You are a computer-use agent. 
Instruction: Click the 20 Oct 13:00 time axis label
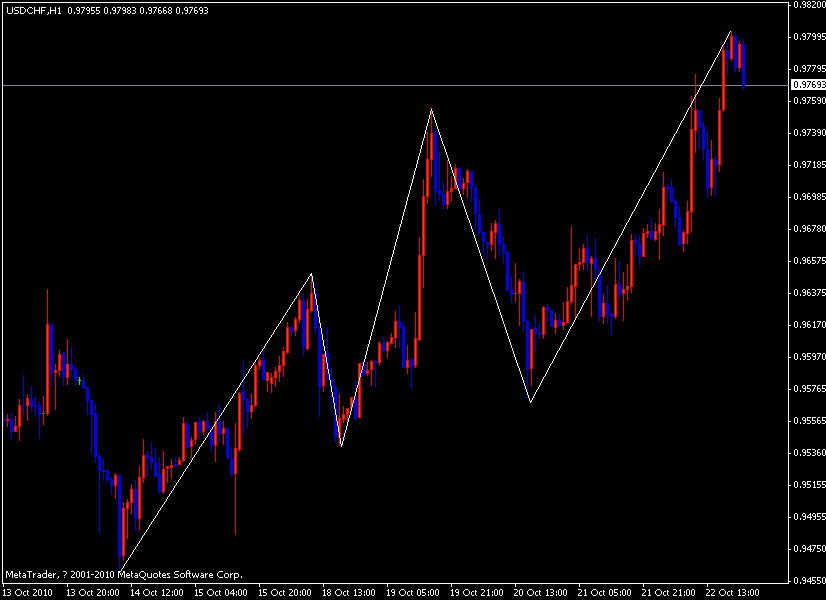(541, 593)
